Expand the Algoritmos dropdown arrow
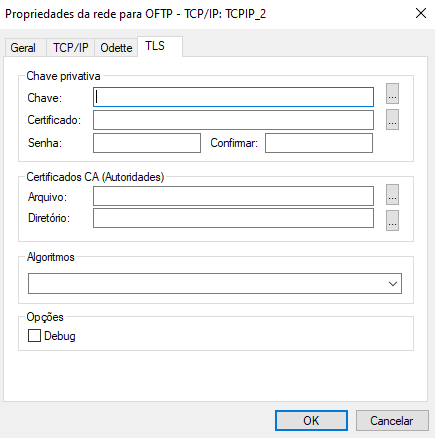Viewport: 435px width, 438px height. point(393,284)
